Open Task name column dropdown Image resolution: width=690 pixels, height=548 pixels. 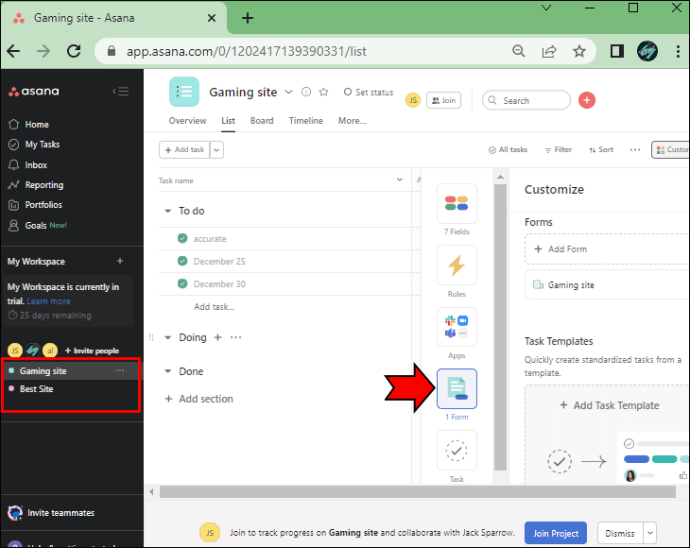tap(400, 180)
